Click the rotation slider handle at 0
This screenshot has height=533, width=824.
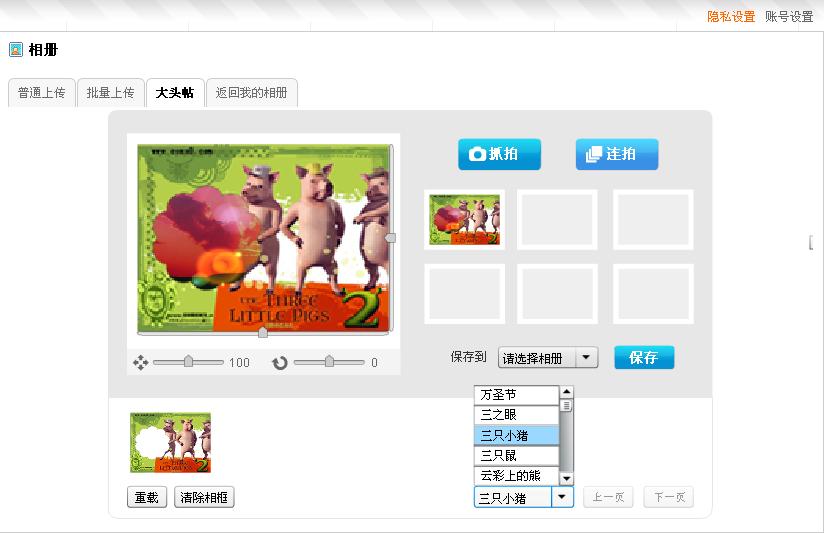click(x=329, y=361)
